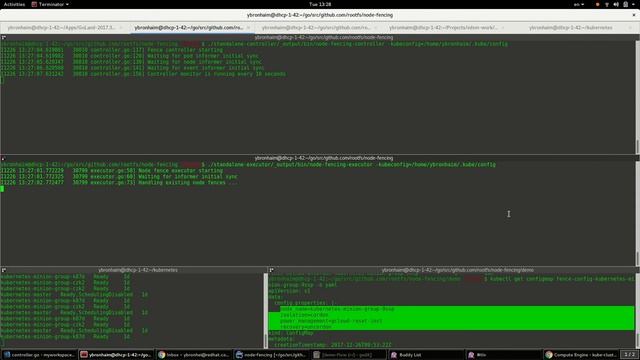
Task: Click the highlighted power_management line
Action: [x=331, y=321]
